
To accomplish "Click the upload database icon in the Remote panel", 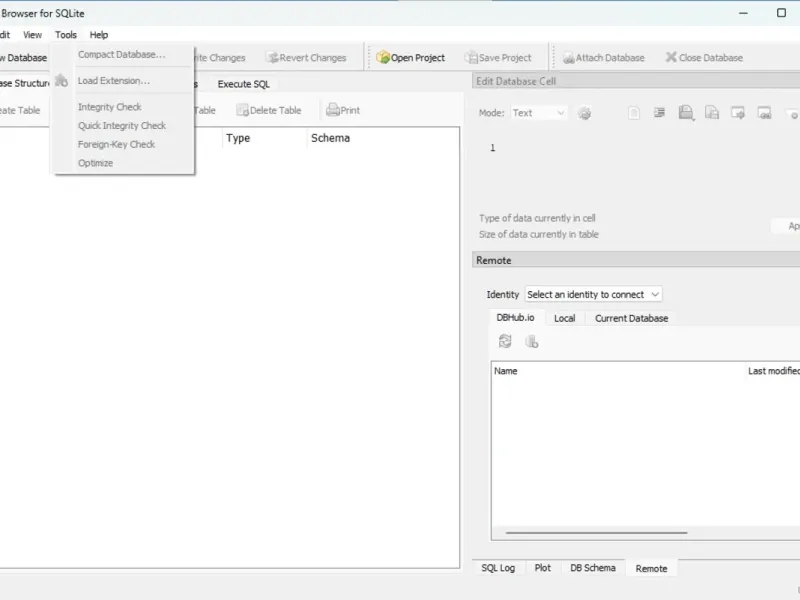I will [532, 341].
